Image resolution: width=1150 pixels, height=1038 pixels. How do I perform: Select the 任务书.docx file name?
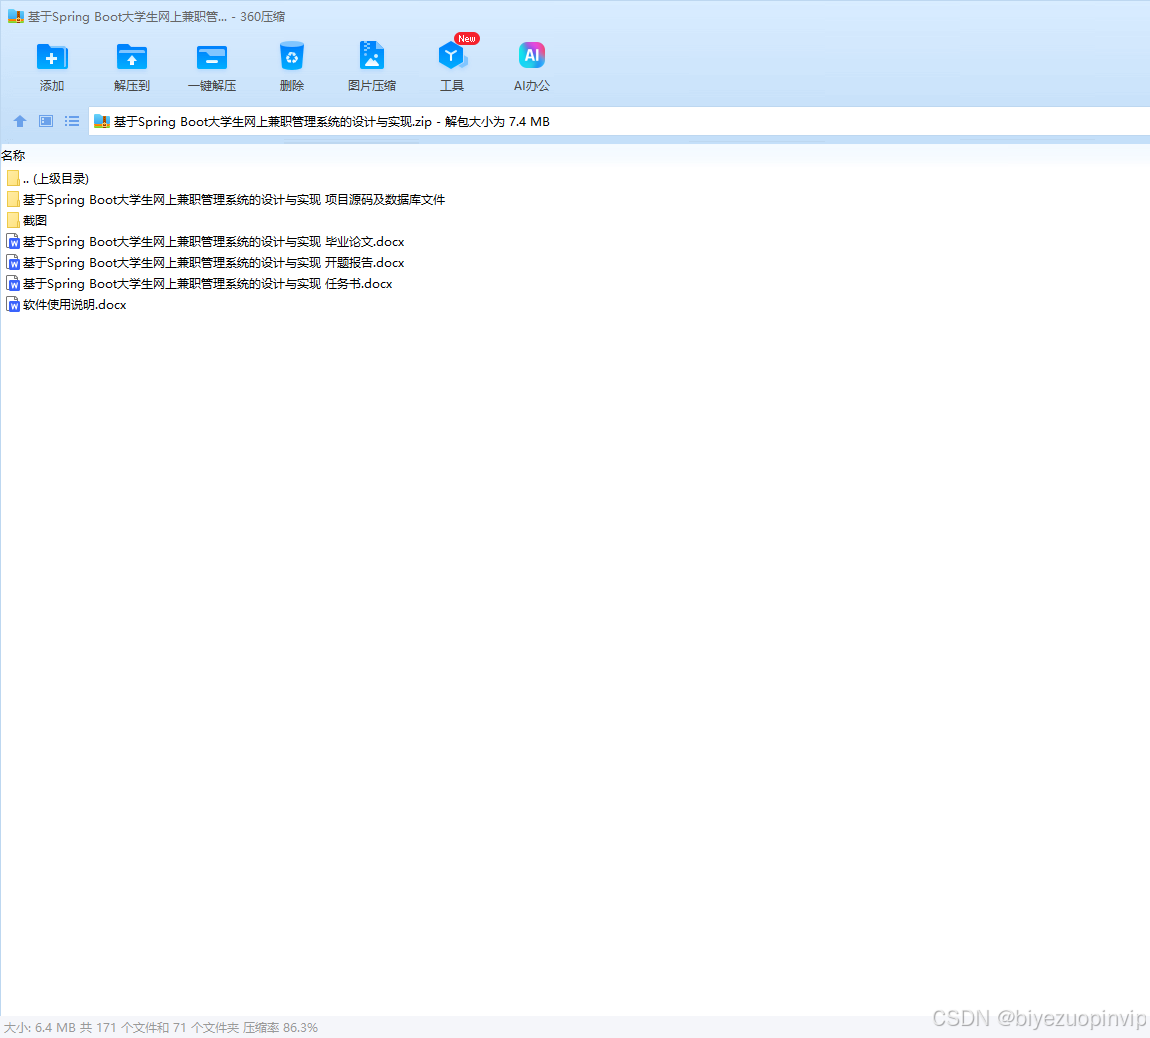208,283
